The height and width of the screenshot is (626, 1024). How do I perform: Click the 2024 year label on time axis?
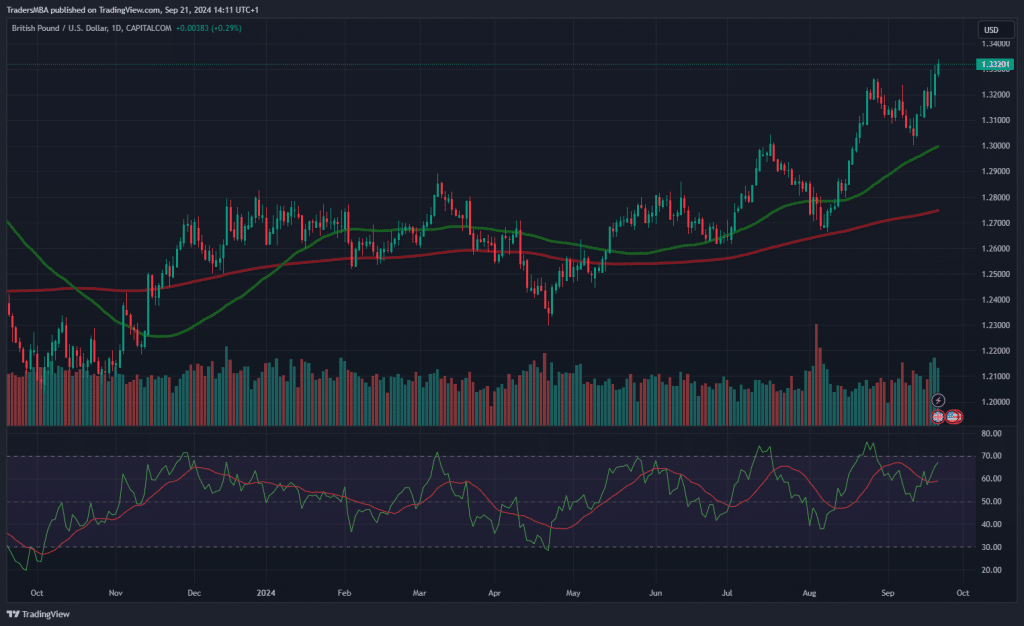coord(267,592)
